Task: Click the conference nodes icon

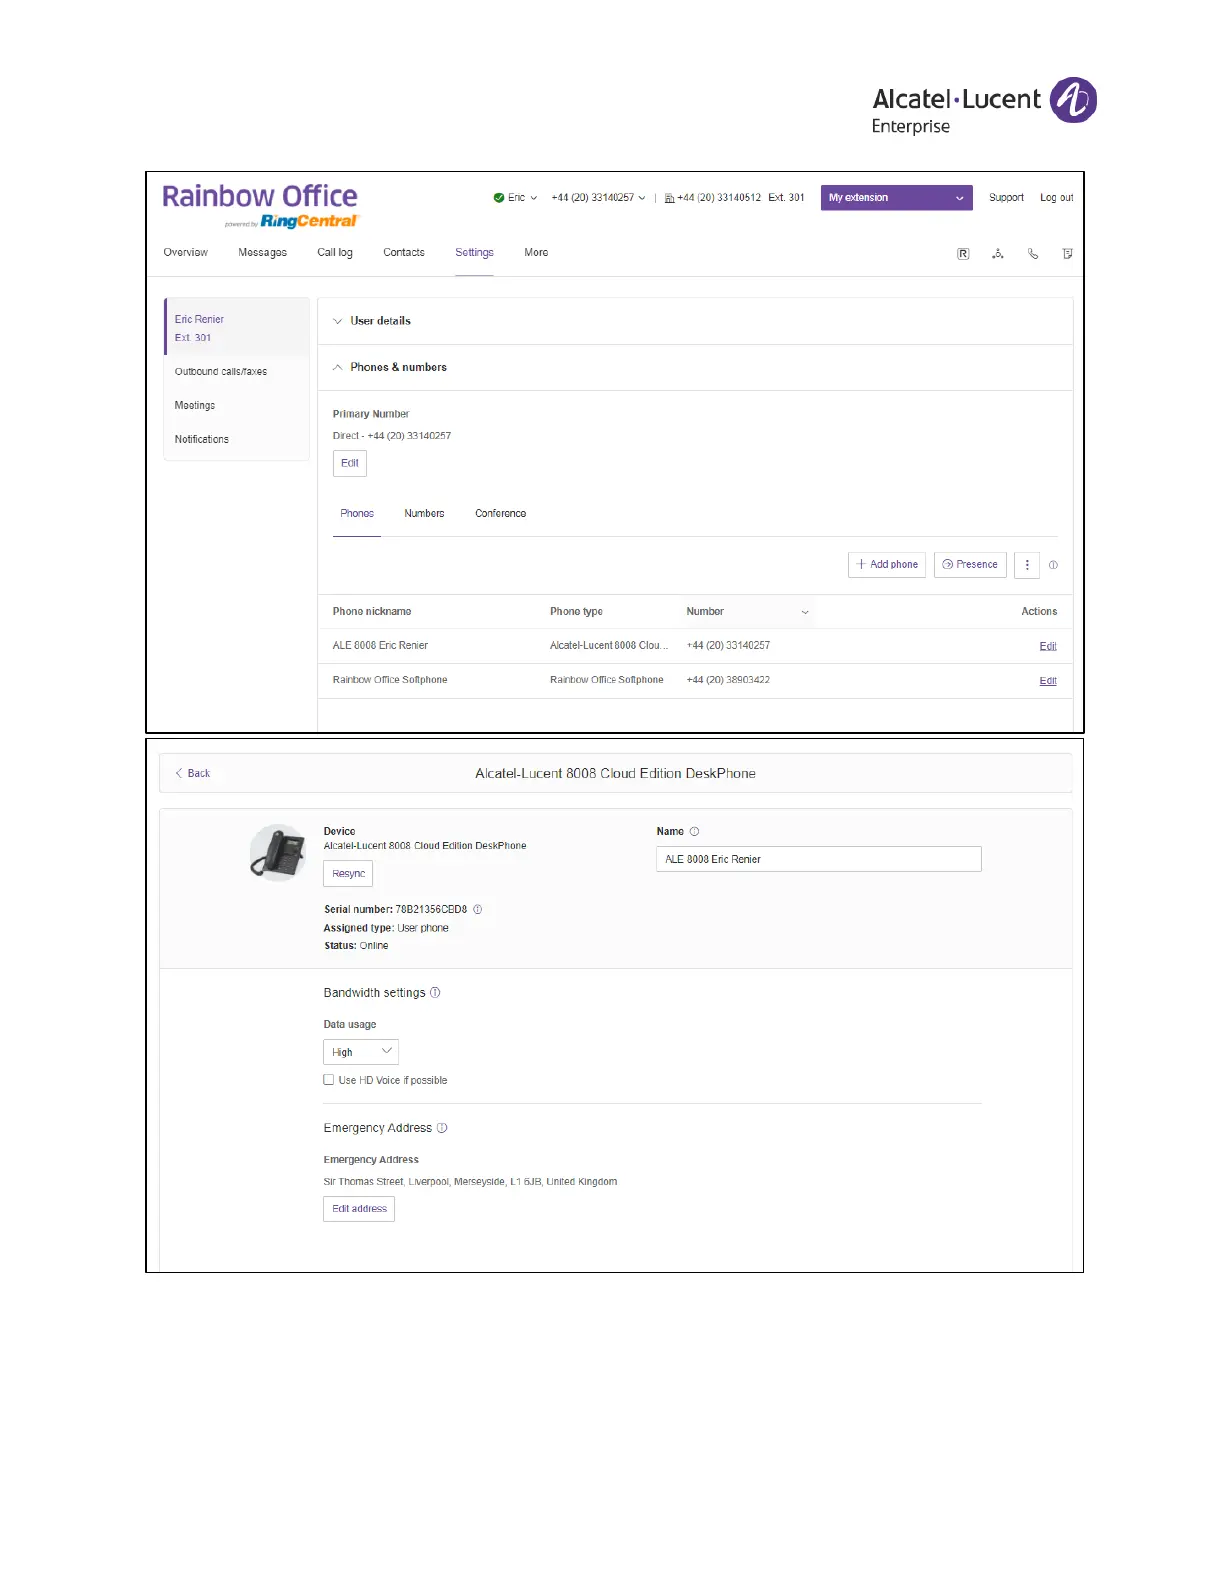Action: [x=997, y=254]
